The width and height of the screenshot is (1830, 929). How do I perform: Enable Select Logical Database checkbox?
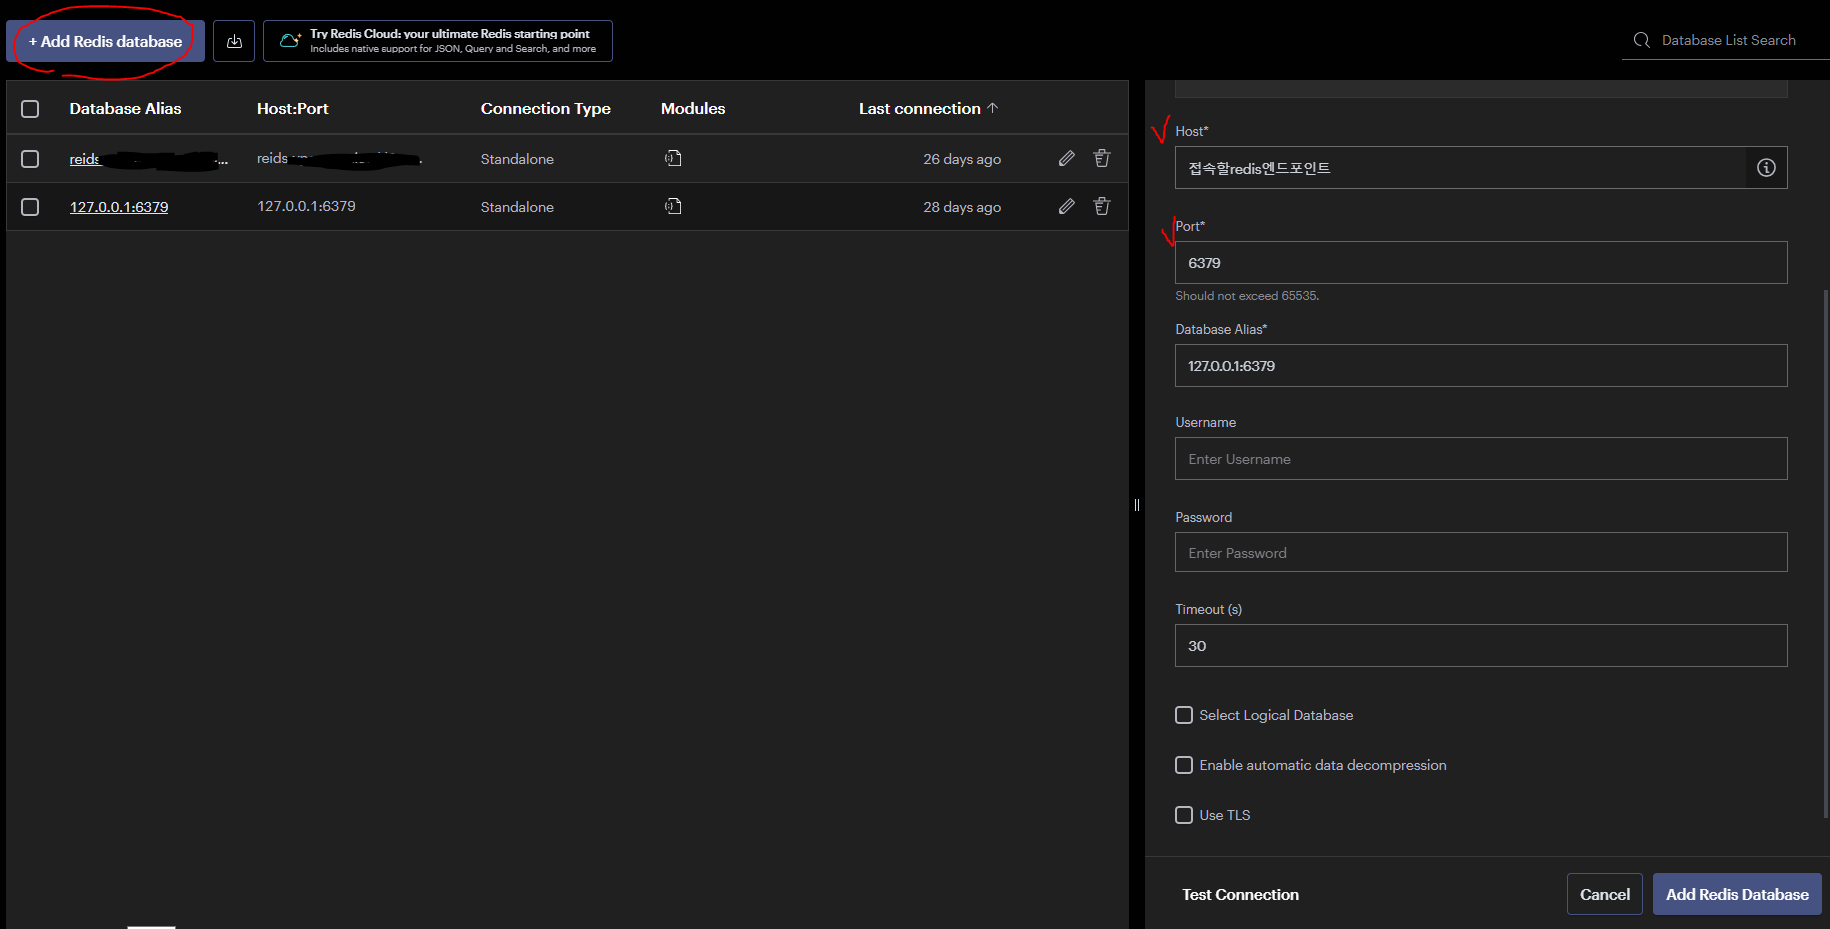coord(1184,715)
